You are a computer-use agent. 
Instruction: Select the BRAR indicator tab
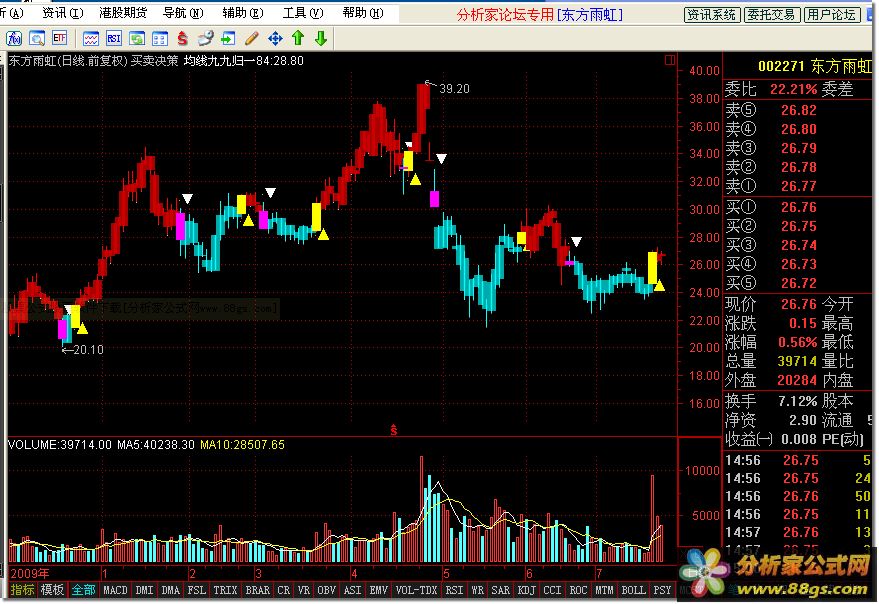257,590
